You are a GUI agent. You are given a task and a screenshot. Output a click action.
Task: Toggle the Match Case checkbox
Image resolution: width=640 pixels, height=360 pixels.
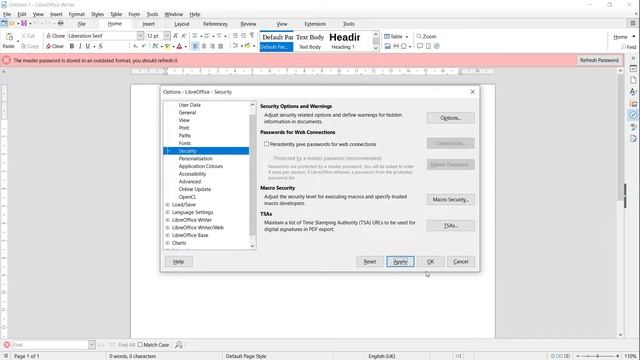click(x=140, y=345)
